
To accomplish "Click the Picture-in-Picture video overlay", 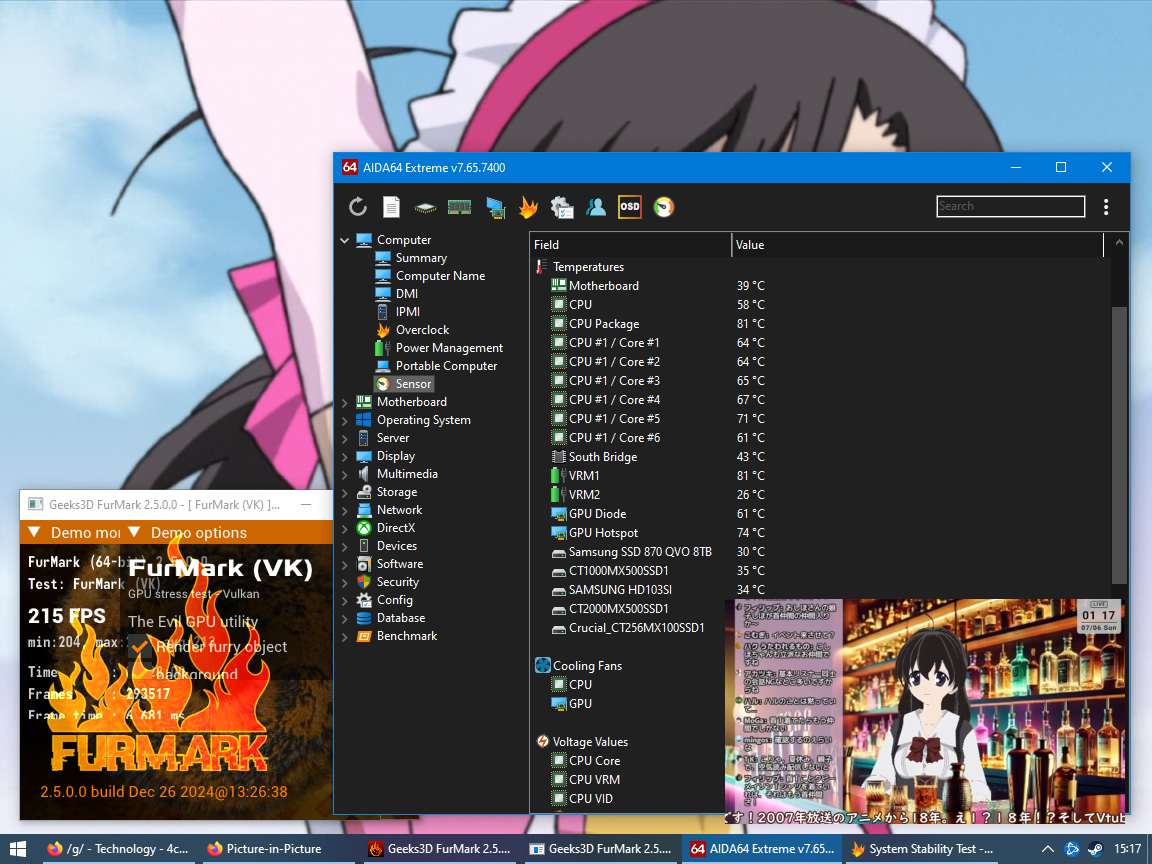I will tap(925, 712).
